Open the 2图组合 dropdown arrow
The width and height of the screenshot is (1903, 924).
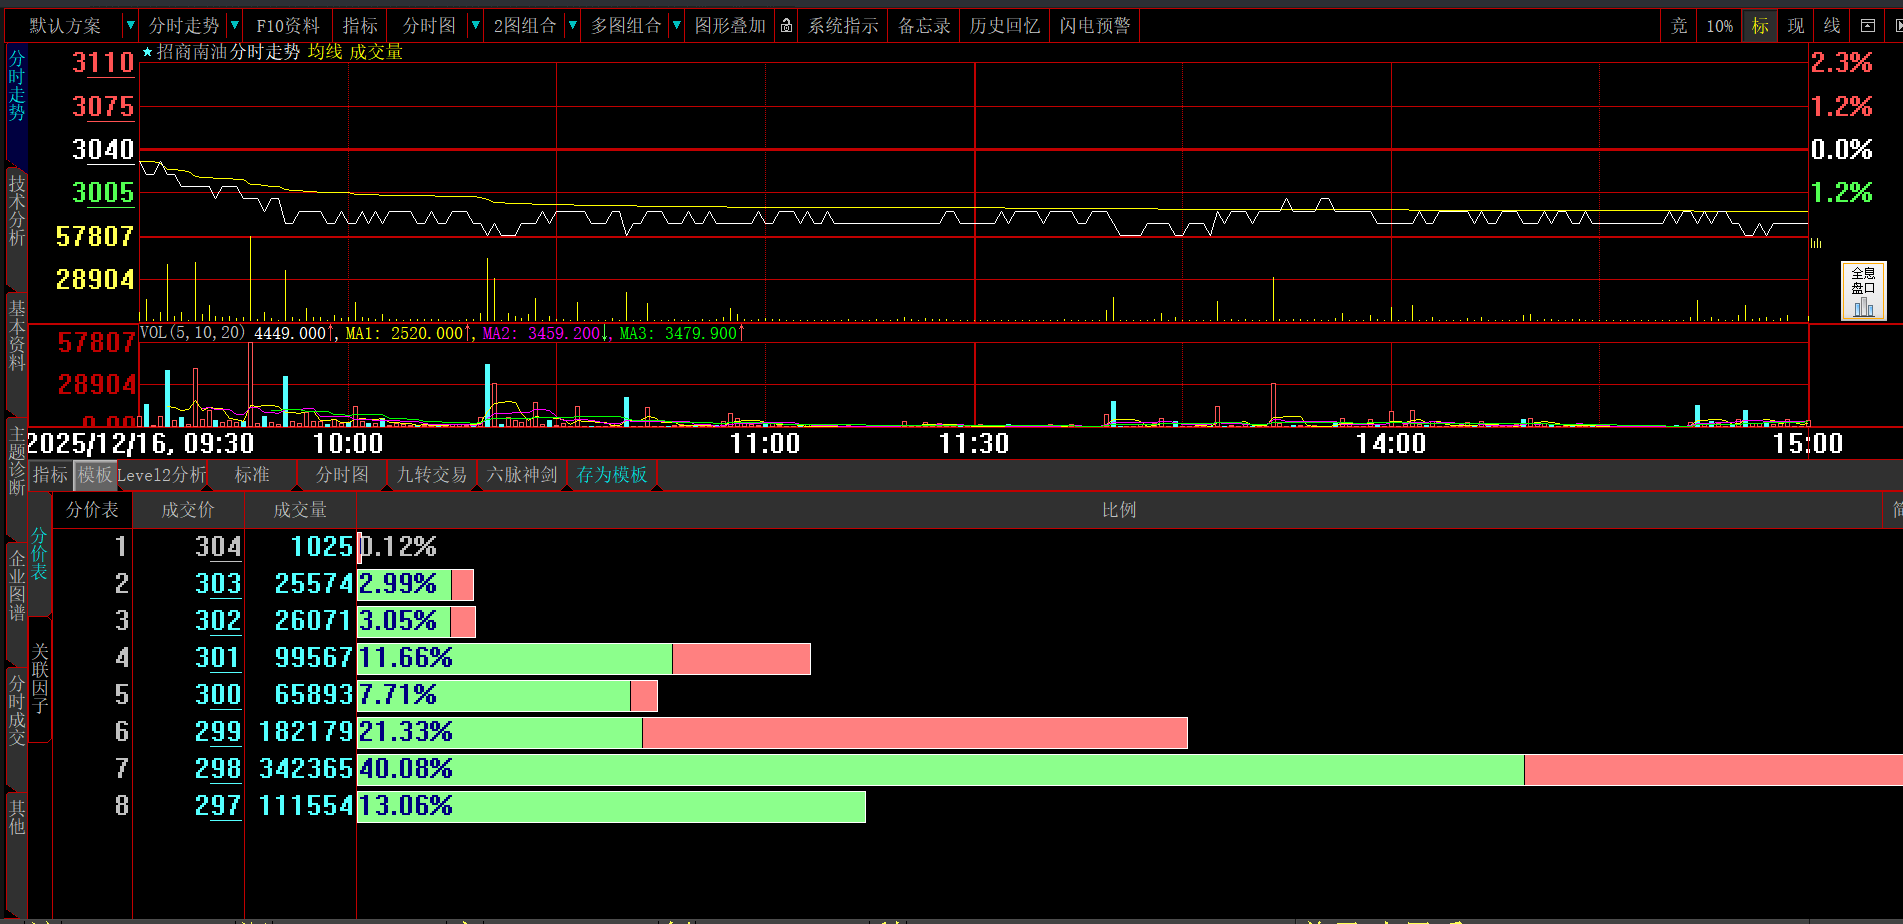pyautogui.click(x=573, y=26)
